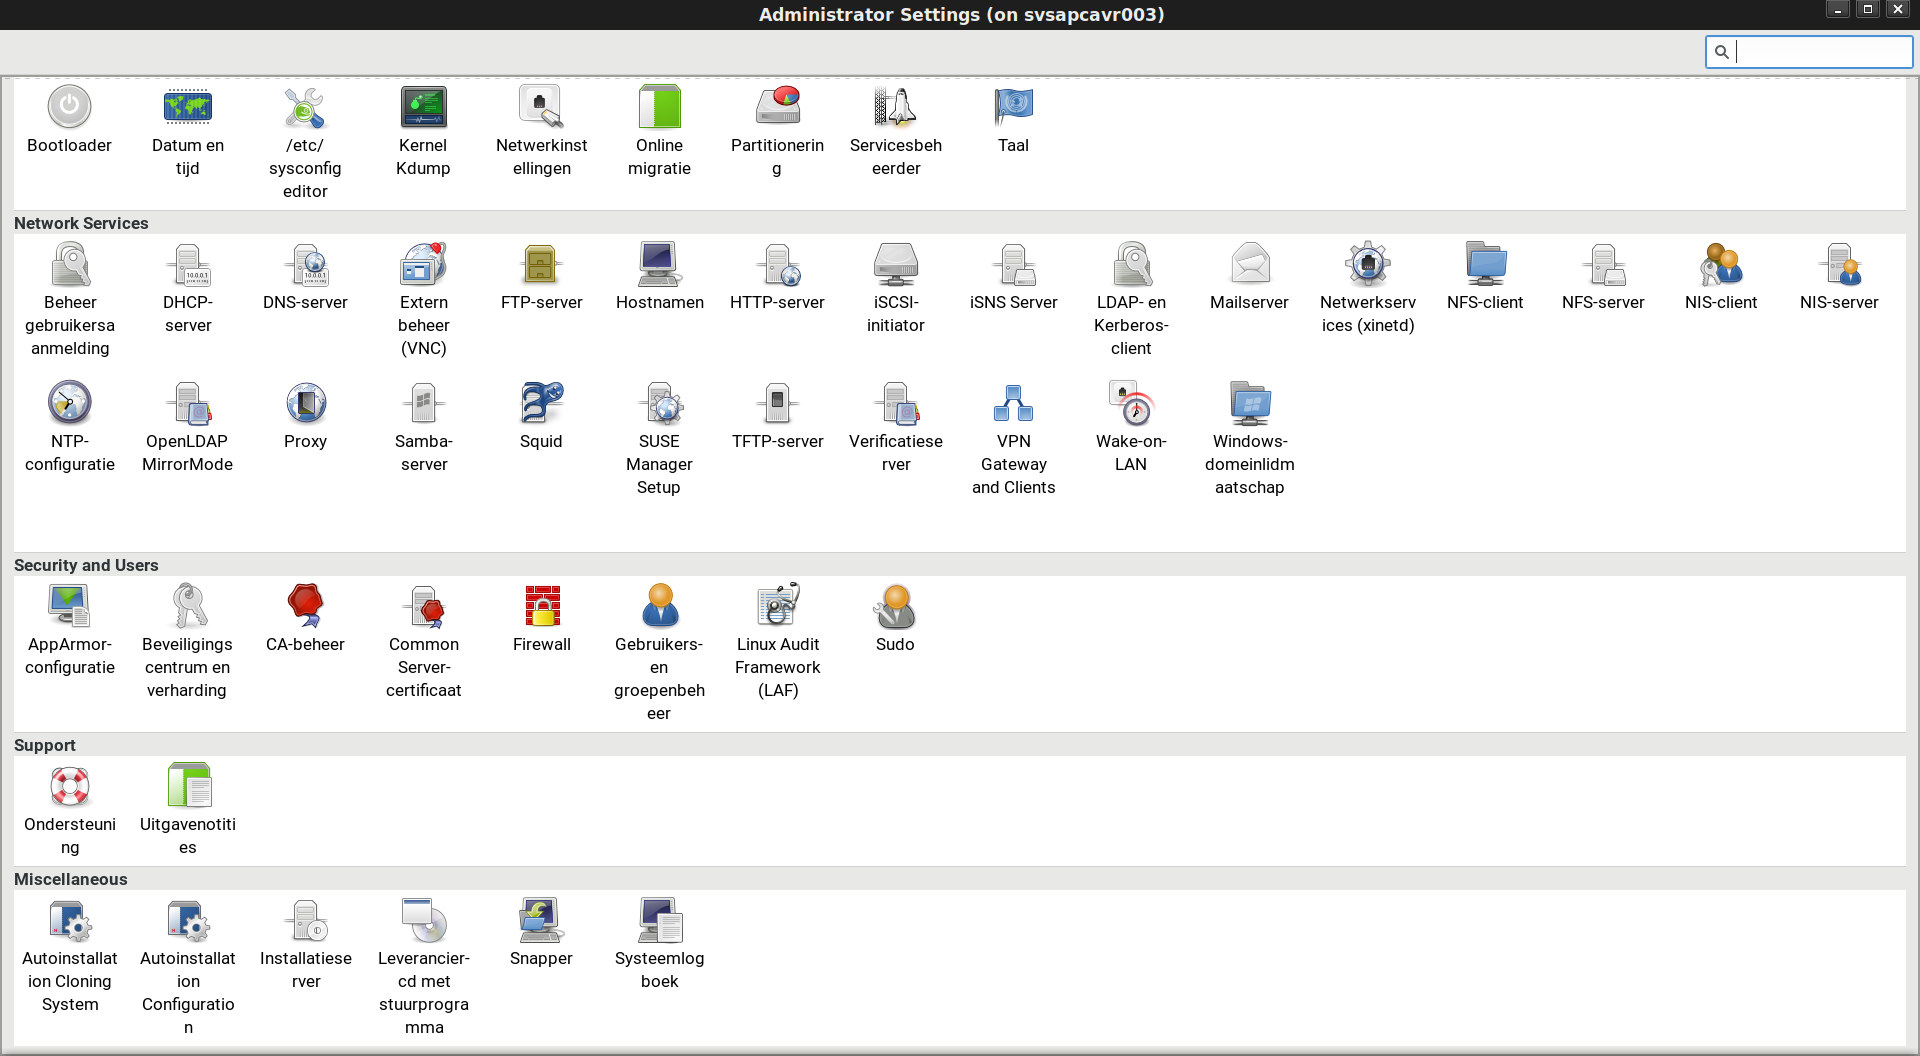Start SUSE Manager Setup
Viewport: 1920px width, 1056px height.
[x=659, y=403]
